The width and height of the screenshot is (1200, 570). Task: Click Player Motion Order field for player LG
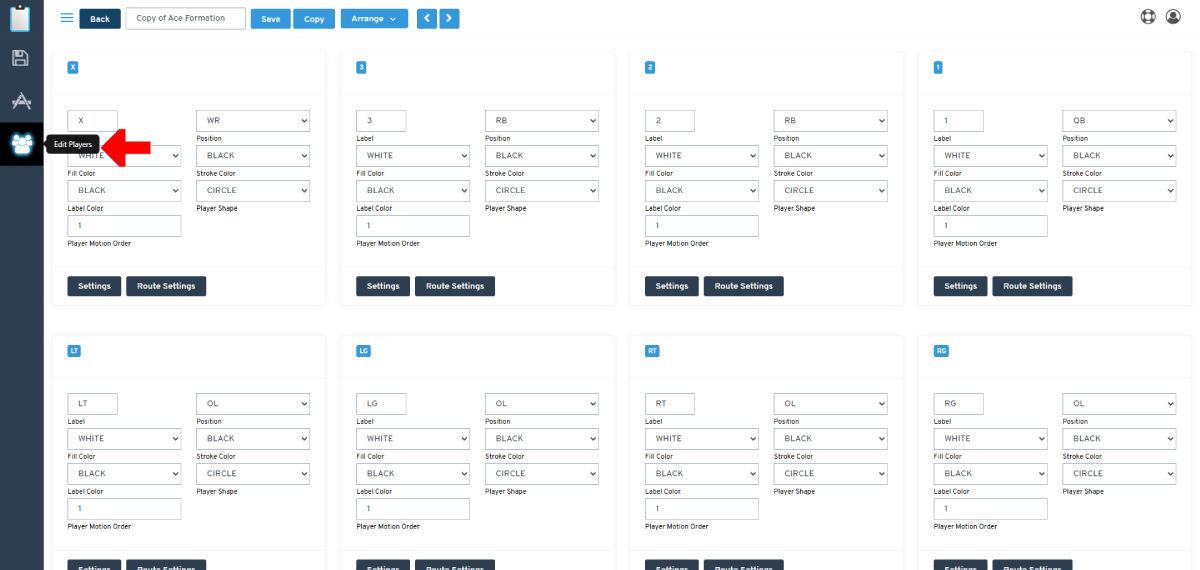click(x=413, y=509)
